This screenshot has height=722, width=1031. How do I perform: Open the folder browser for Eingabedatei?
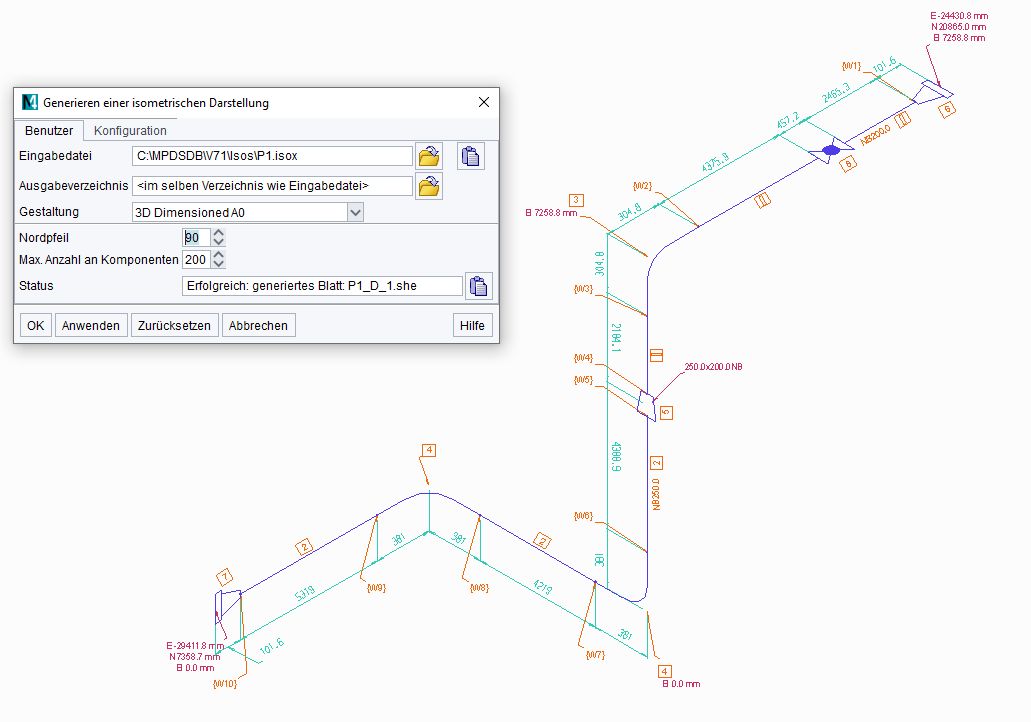[428, 155]
